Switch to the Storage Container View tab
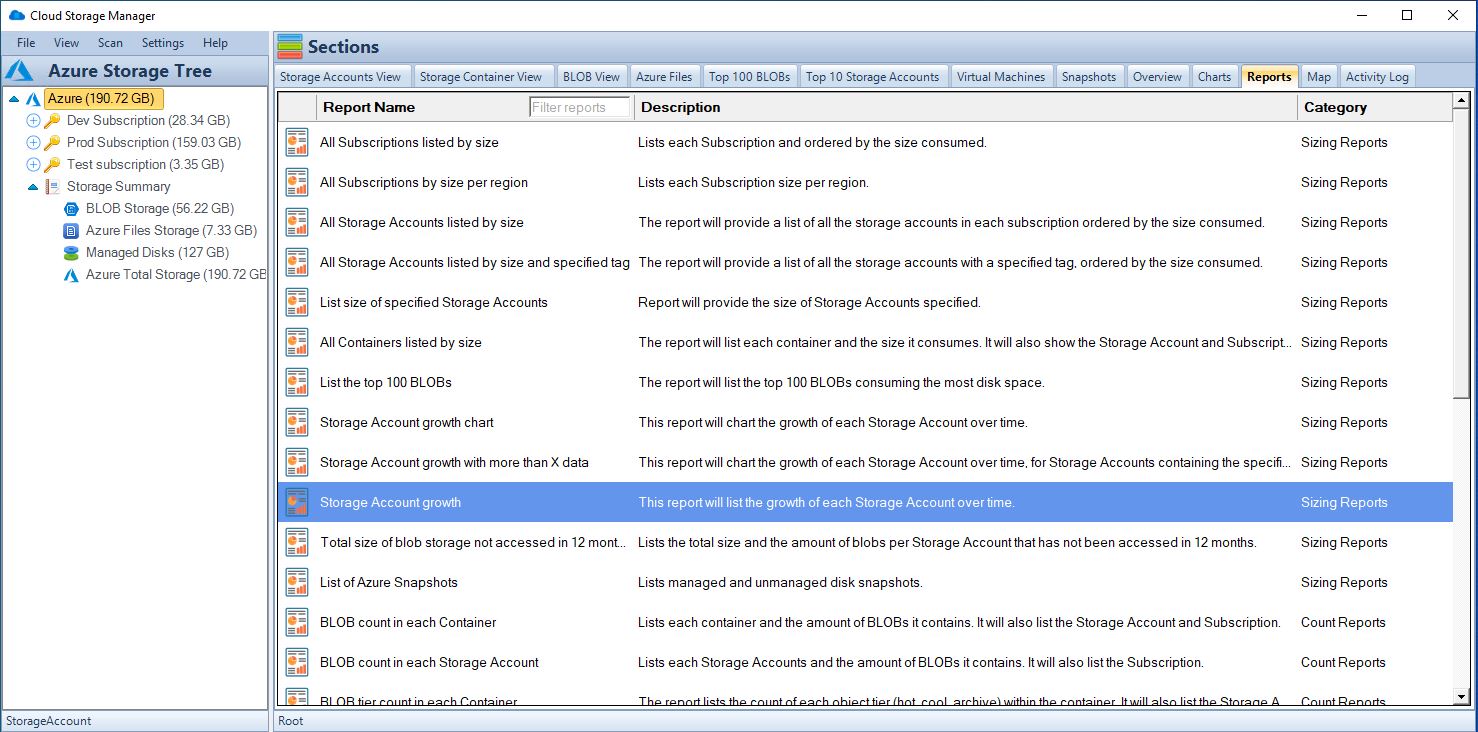Screen dimensions: 1478x732 click(x=481, y=77)
